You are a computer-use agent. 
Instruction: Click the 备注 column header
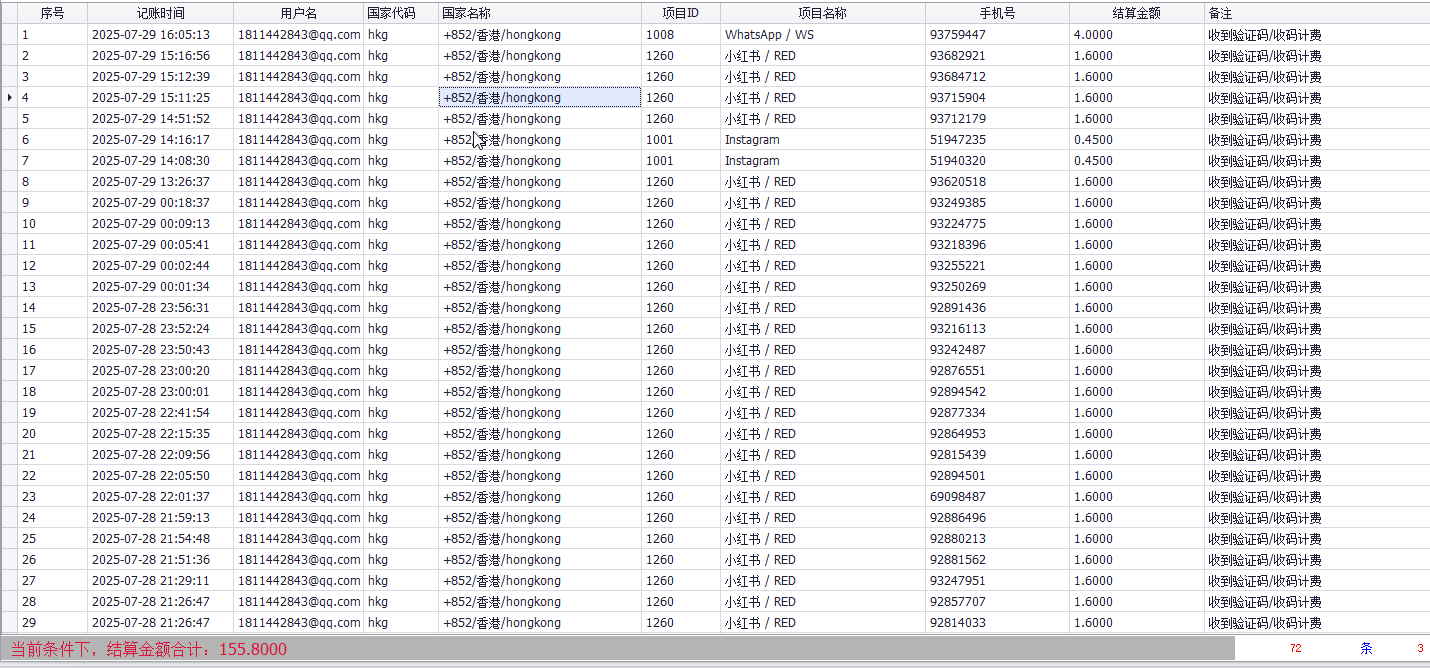[1317, 13]
